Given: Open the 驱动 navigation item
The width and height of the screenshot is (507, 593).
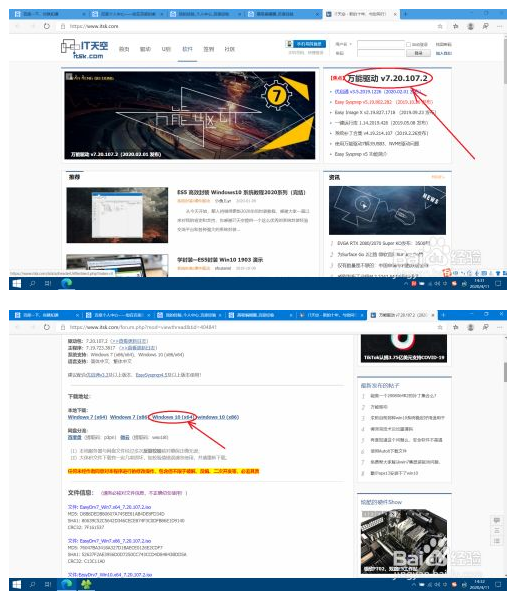Looking at the screenshot, I should point(145,49).
